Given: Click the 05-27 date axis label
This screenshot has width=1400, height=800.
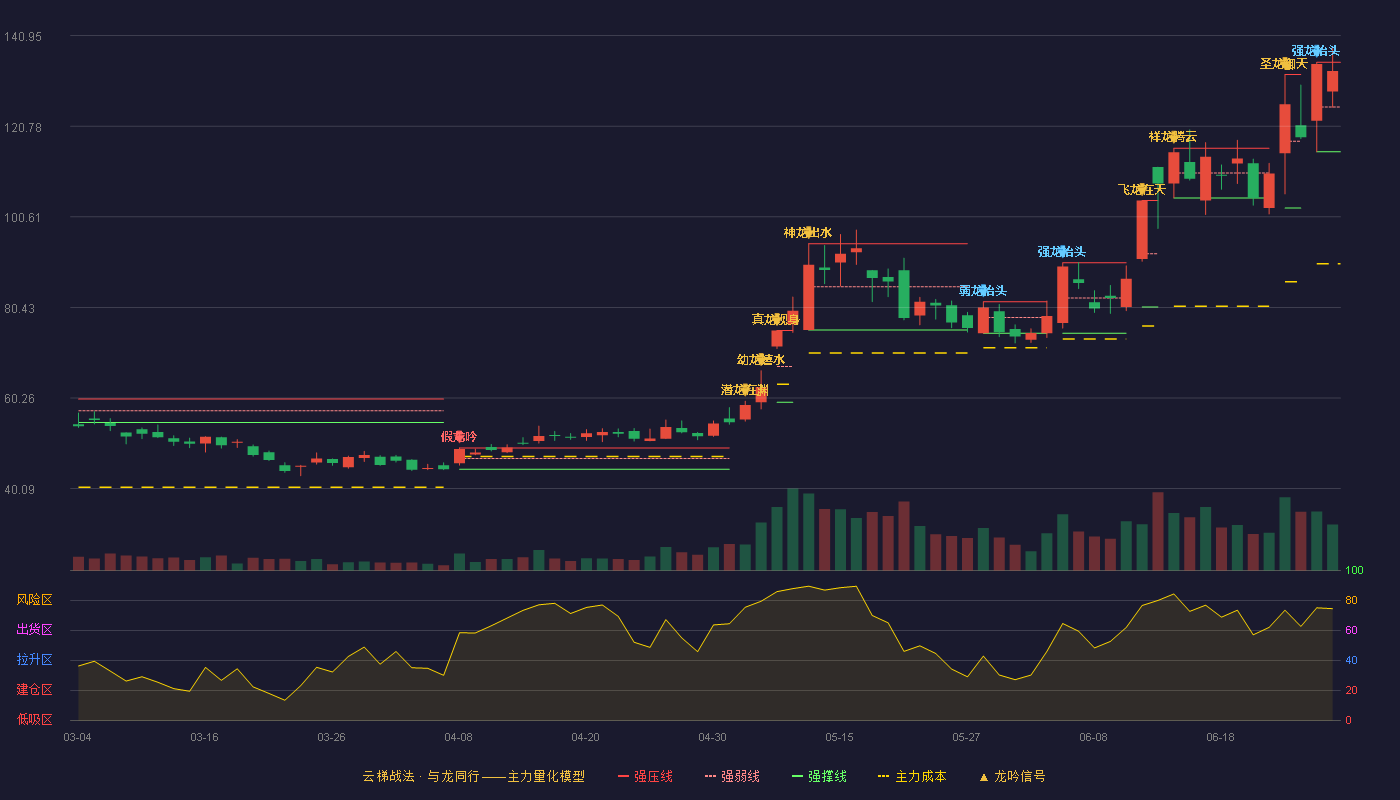Looking at the screenshot, I should click(x=967, y=737).
